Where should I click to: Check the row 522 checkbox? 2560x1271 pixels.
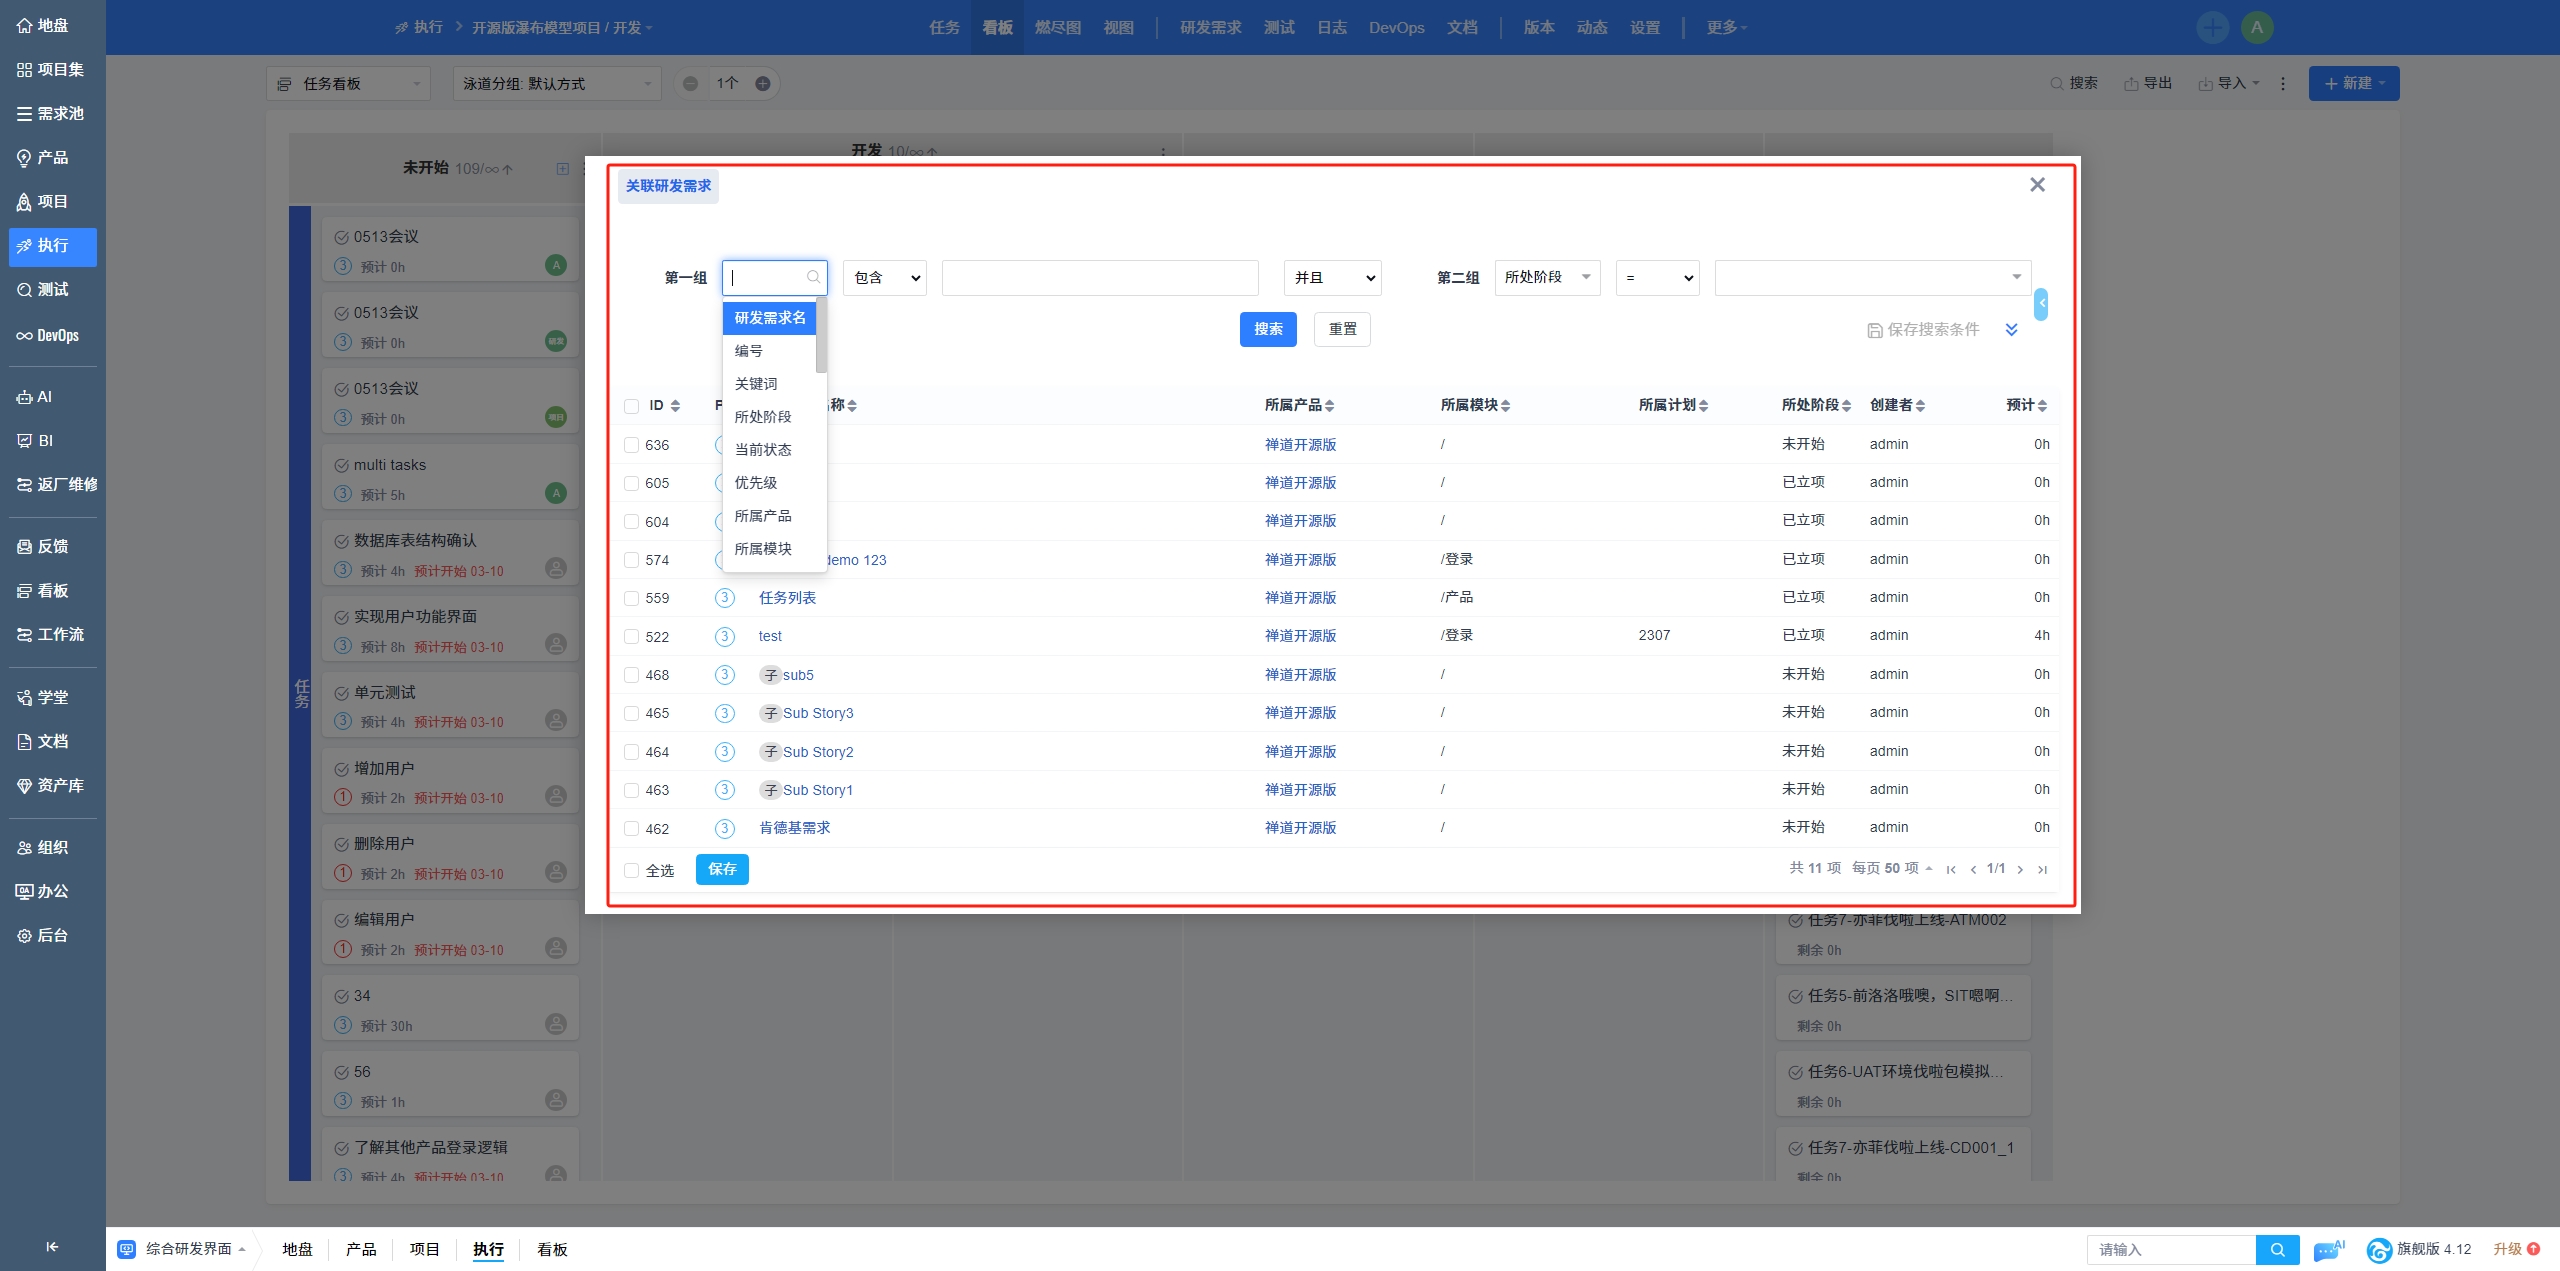[x=631, y=637]
